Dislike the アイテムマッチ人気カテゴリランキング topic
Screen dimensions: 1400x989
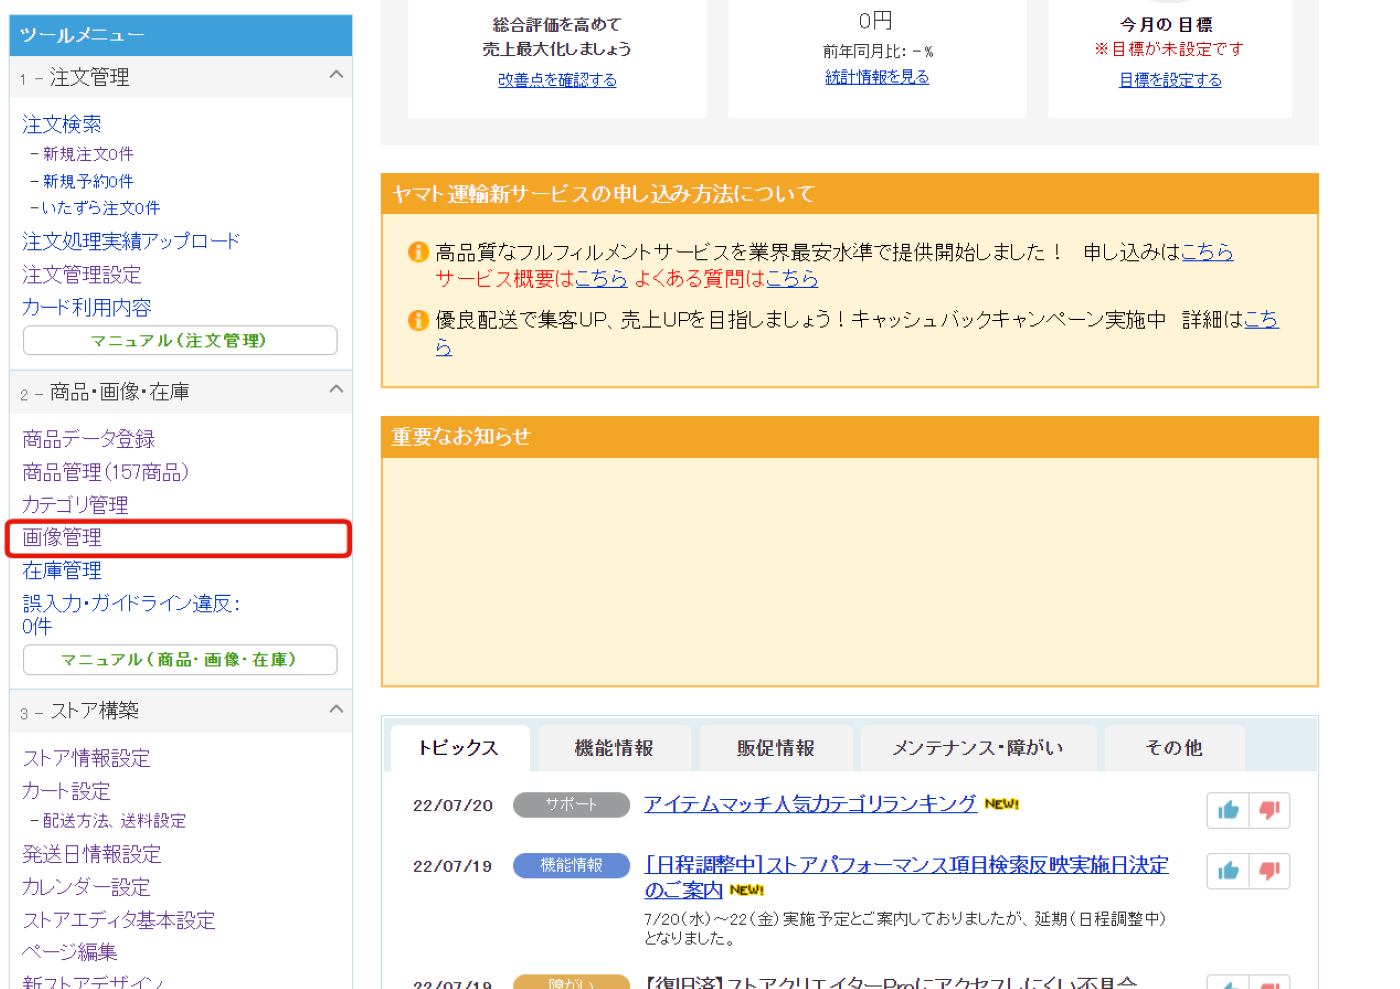pyautogui.click(x=1269, y=810)
